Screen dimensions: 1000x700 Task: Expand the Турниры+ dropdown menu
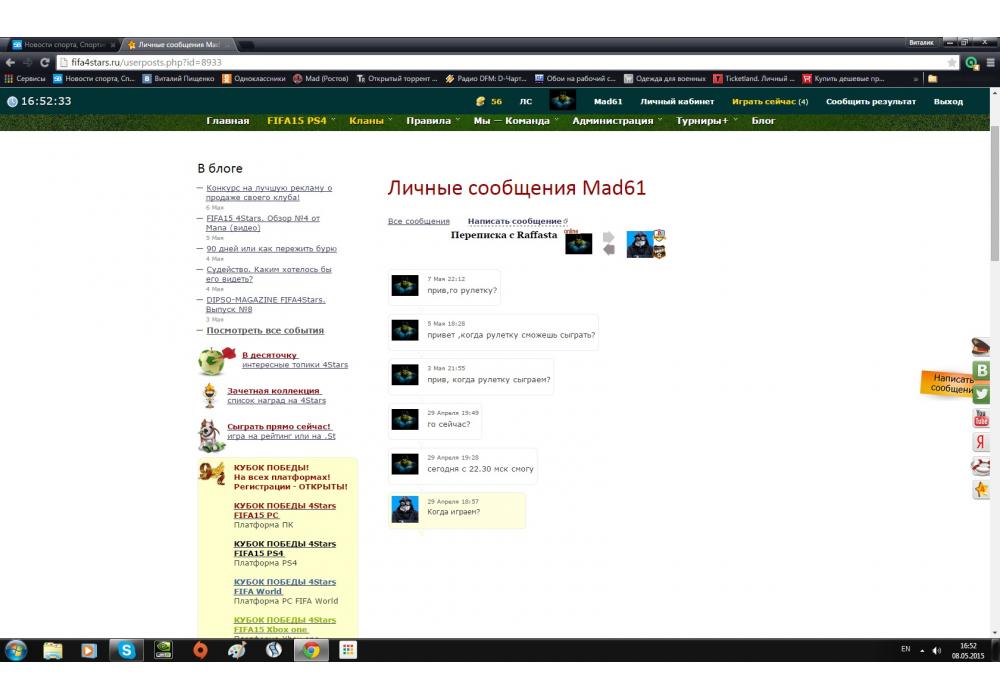coord(706,121)
